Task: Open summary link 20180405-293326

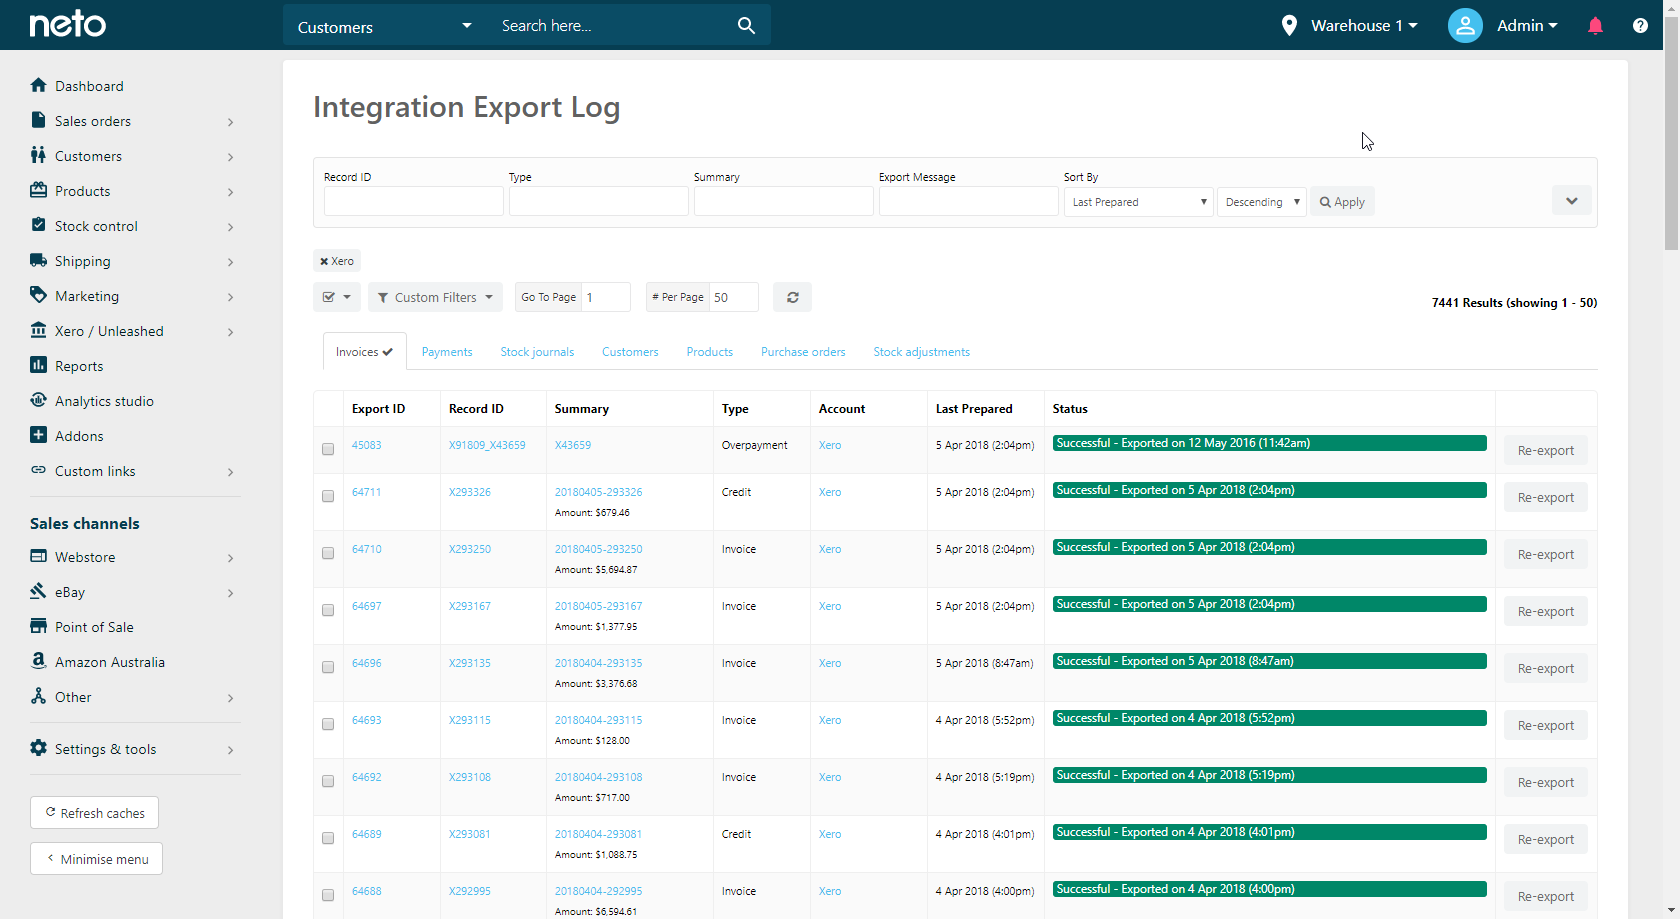Action: 599,492
